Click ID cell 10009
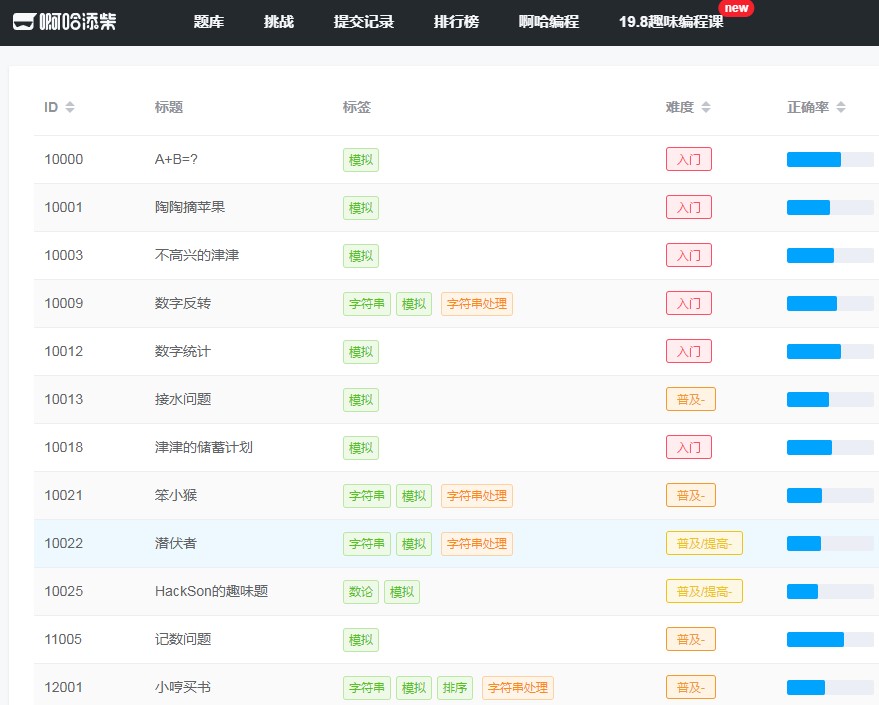This screenshot has height=705, width=879. coord(63,303)
